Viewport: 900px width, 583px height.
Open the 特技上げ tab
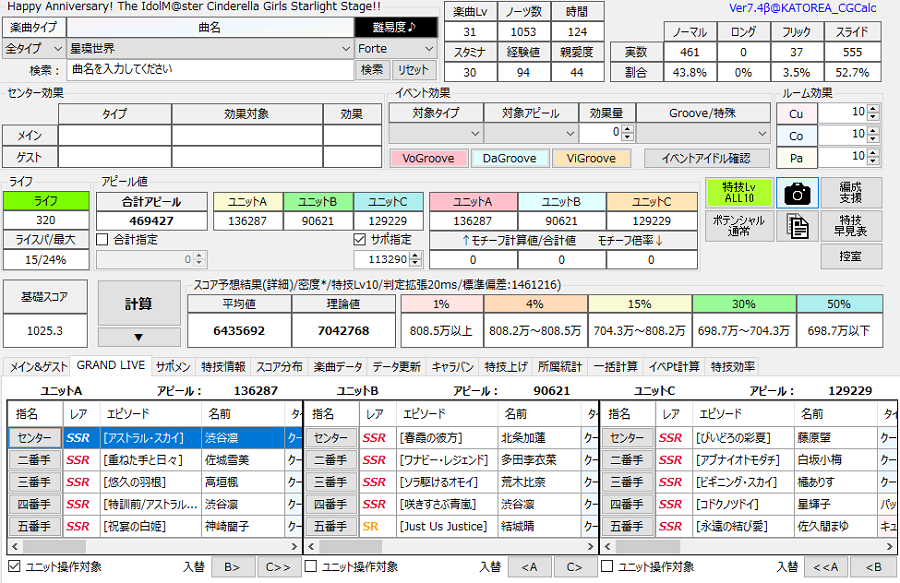[506, 367]
